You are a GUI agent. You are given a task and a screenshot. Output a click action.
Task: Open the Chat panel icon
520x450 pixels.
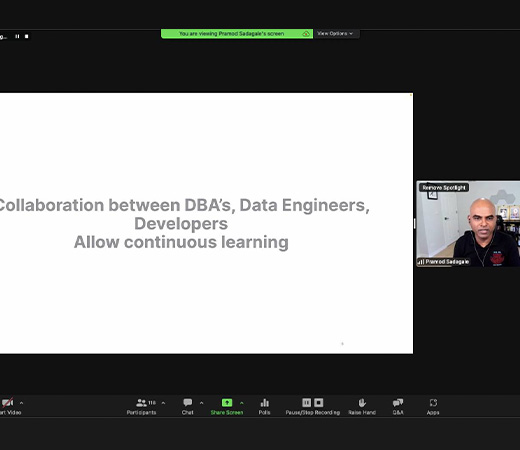[188, 403]
